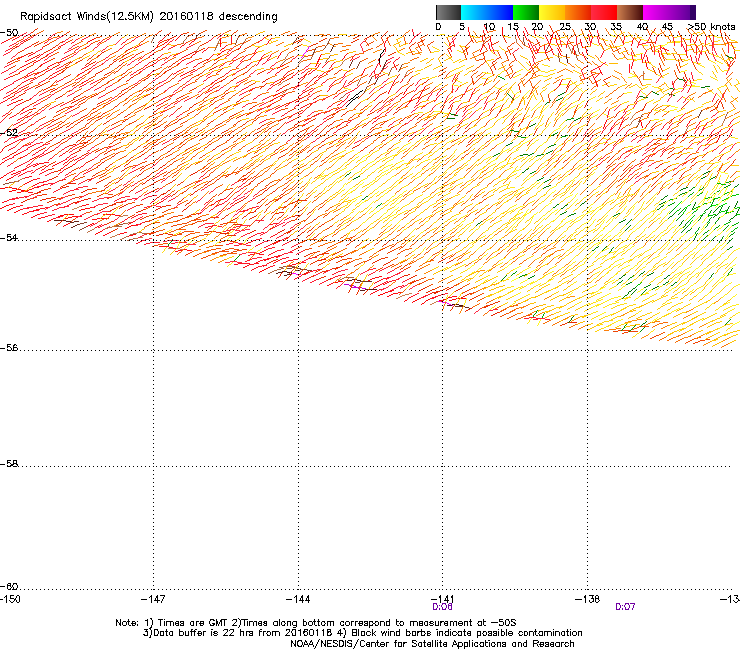Select the '-58' latitude axis label

9,464
